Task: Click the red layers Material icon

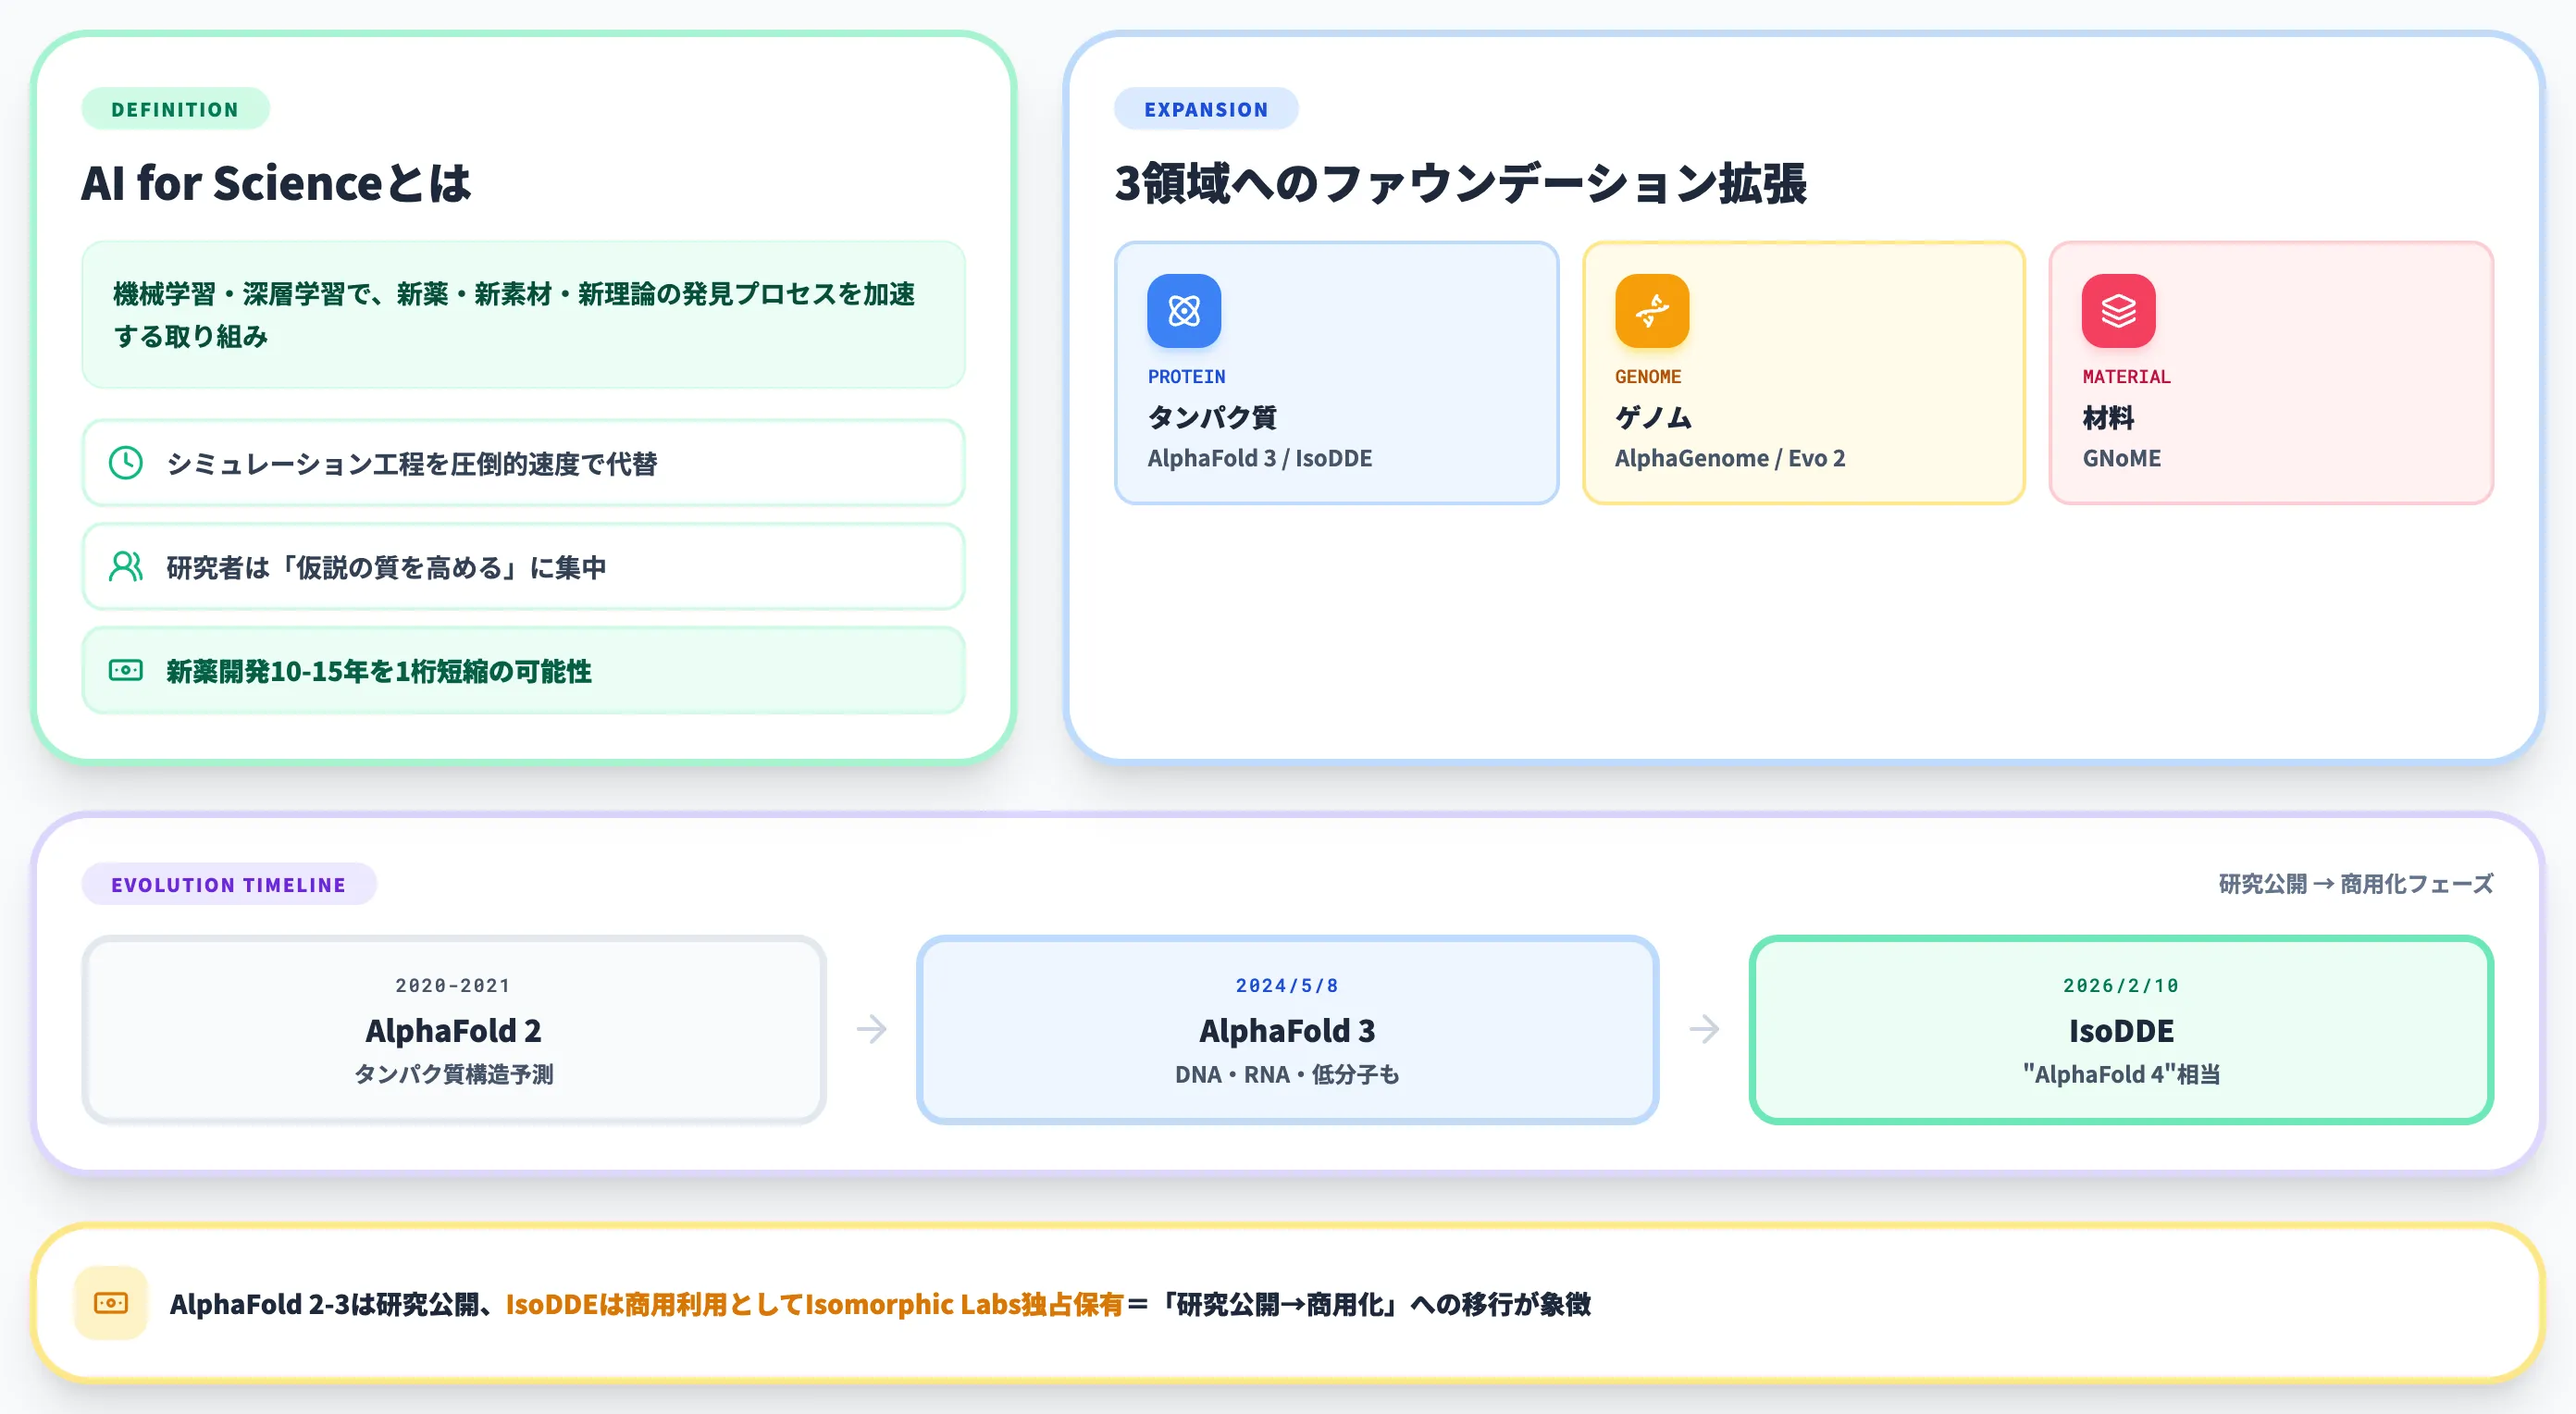Action: click(2119, 311)
